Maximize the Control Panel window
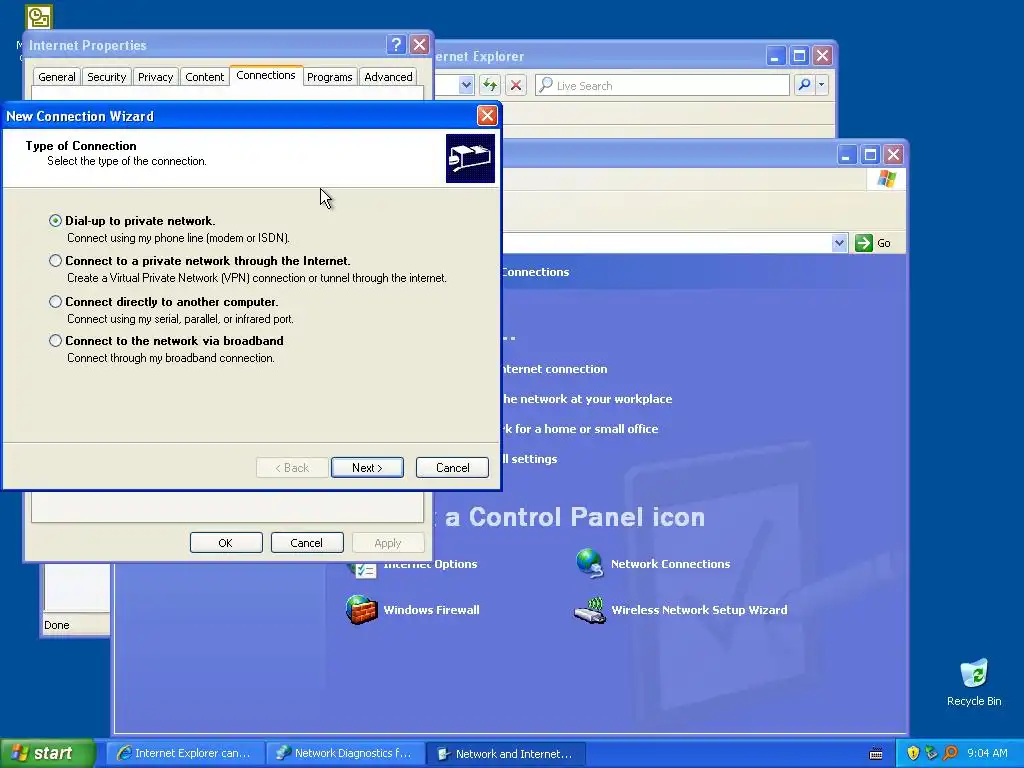Screen dimensions: 1024x768 point(870,155)
